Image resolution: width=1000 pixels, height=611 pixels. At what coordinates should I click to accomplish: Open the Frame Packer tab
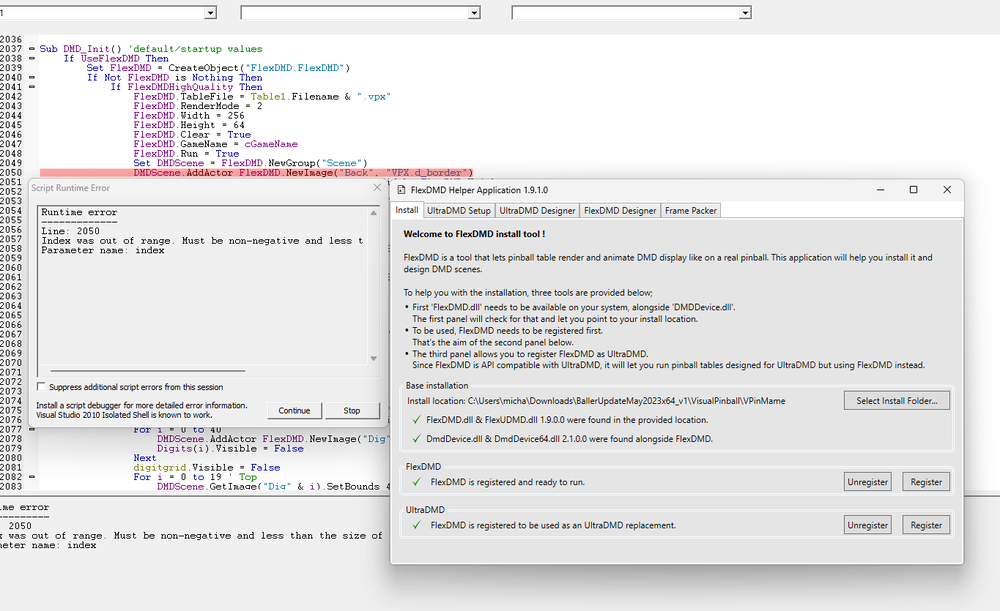691,210
